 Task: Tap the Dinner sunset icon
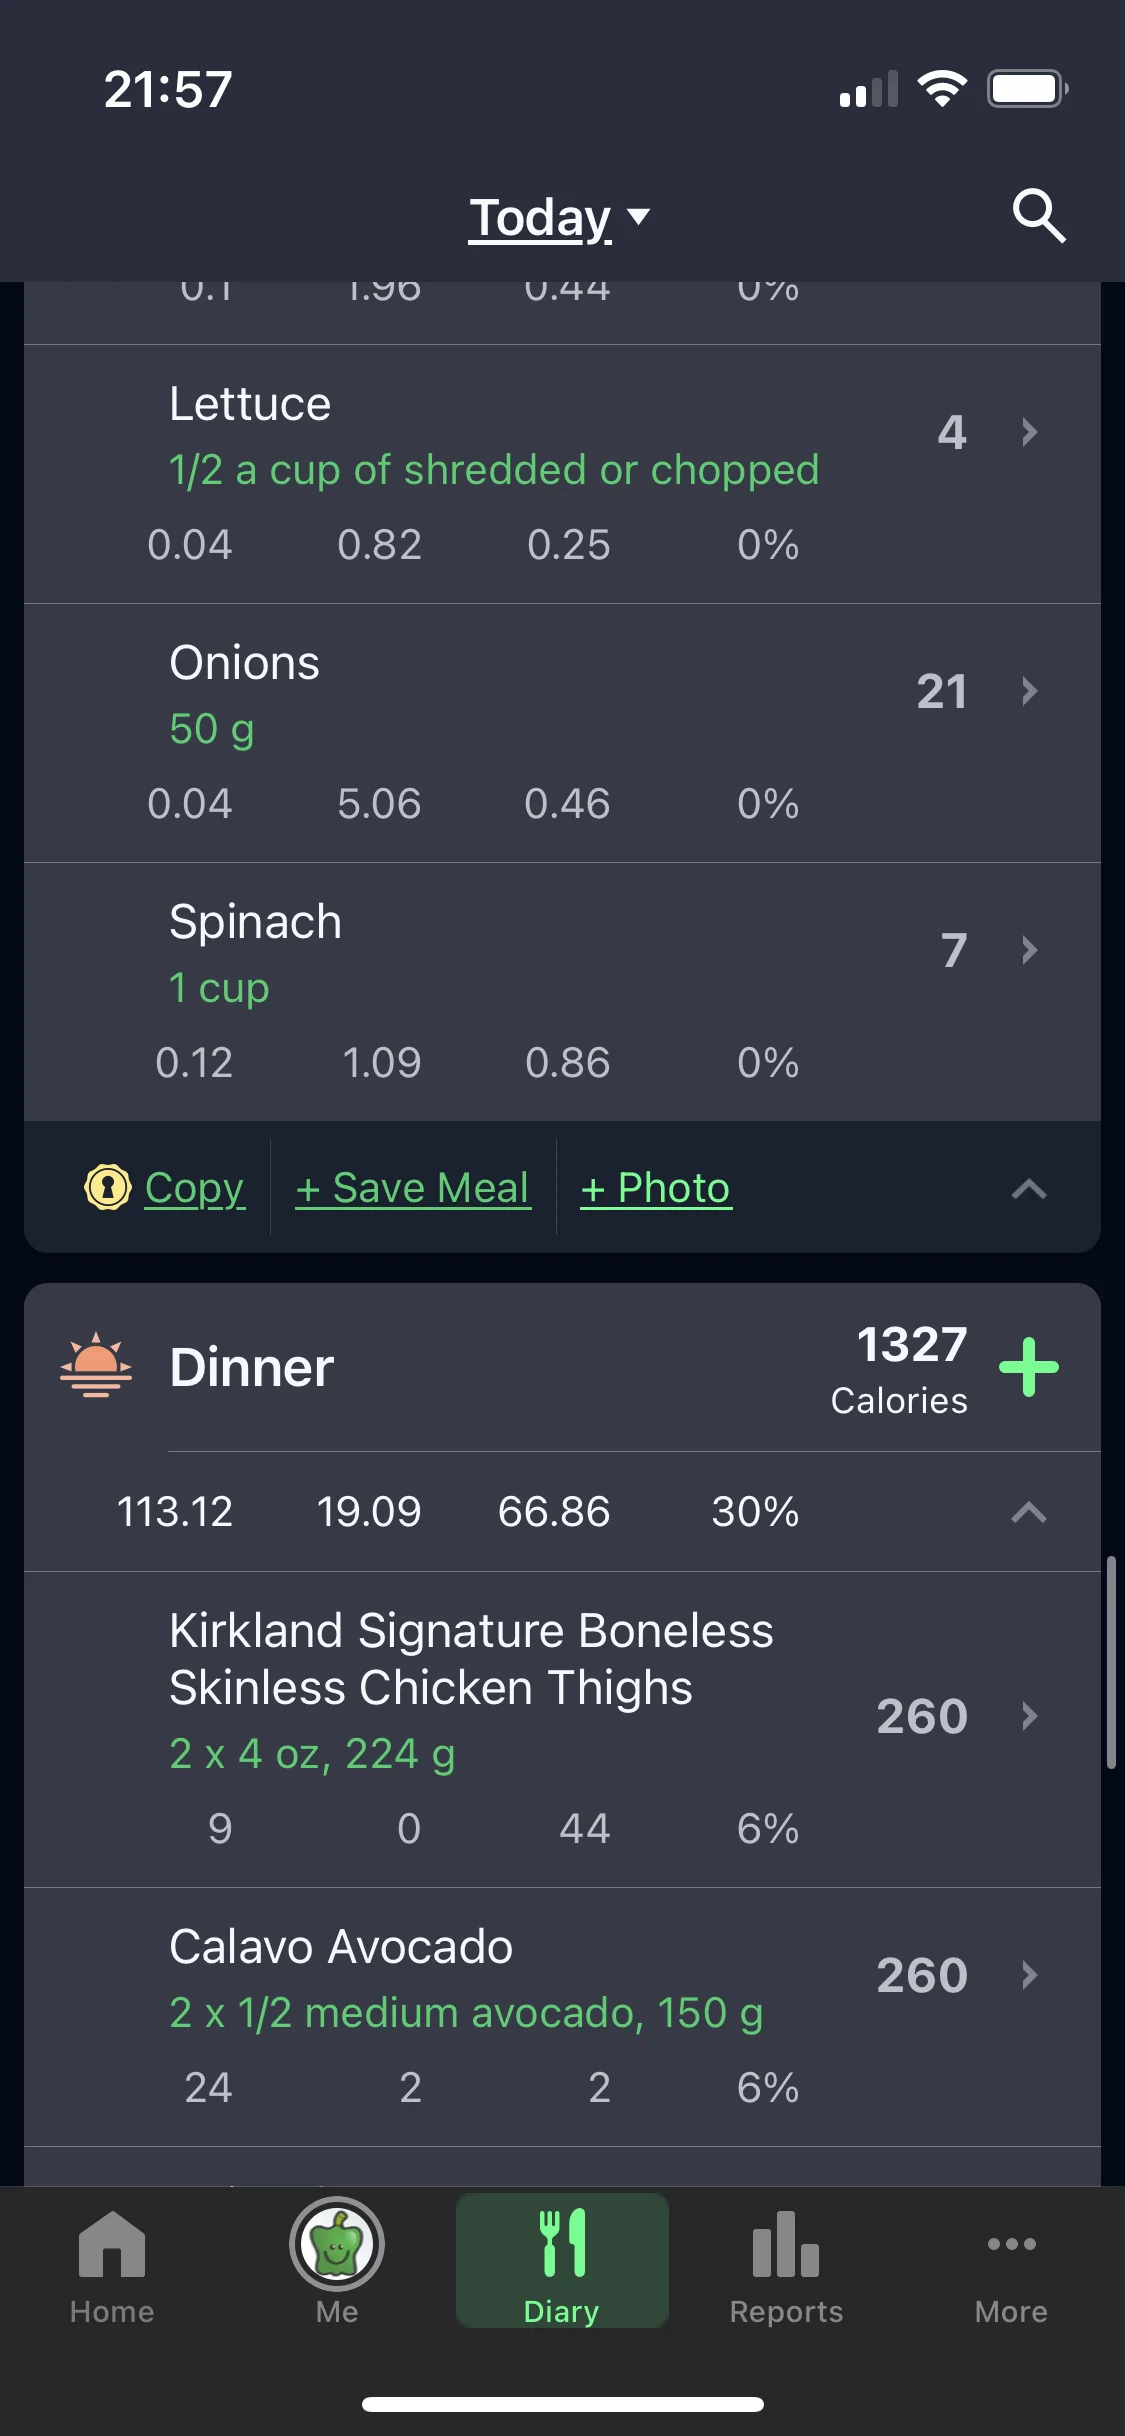(x=96, y=1365)
